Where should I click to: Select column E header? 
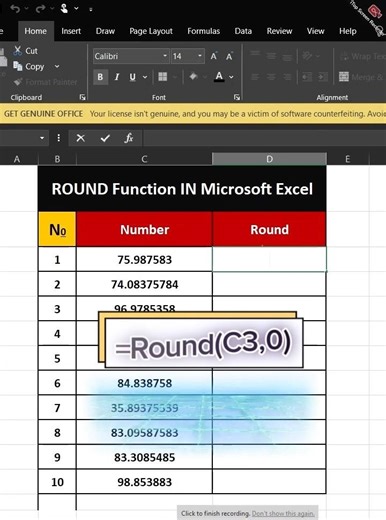(x=348, y=159)
